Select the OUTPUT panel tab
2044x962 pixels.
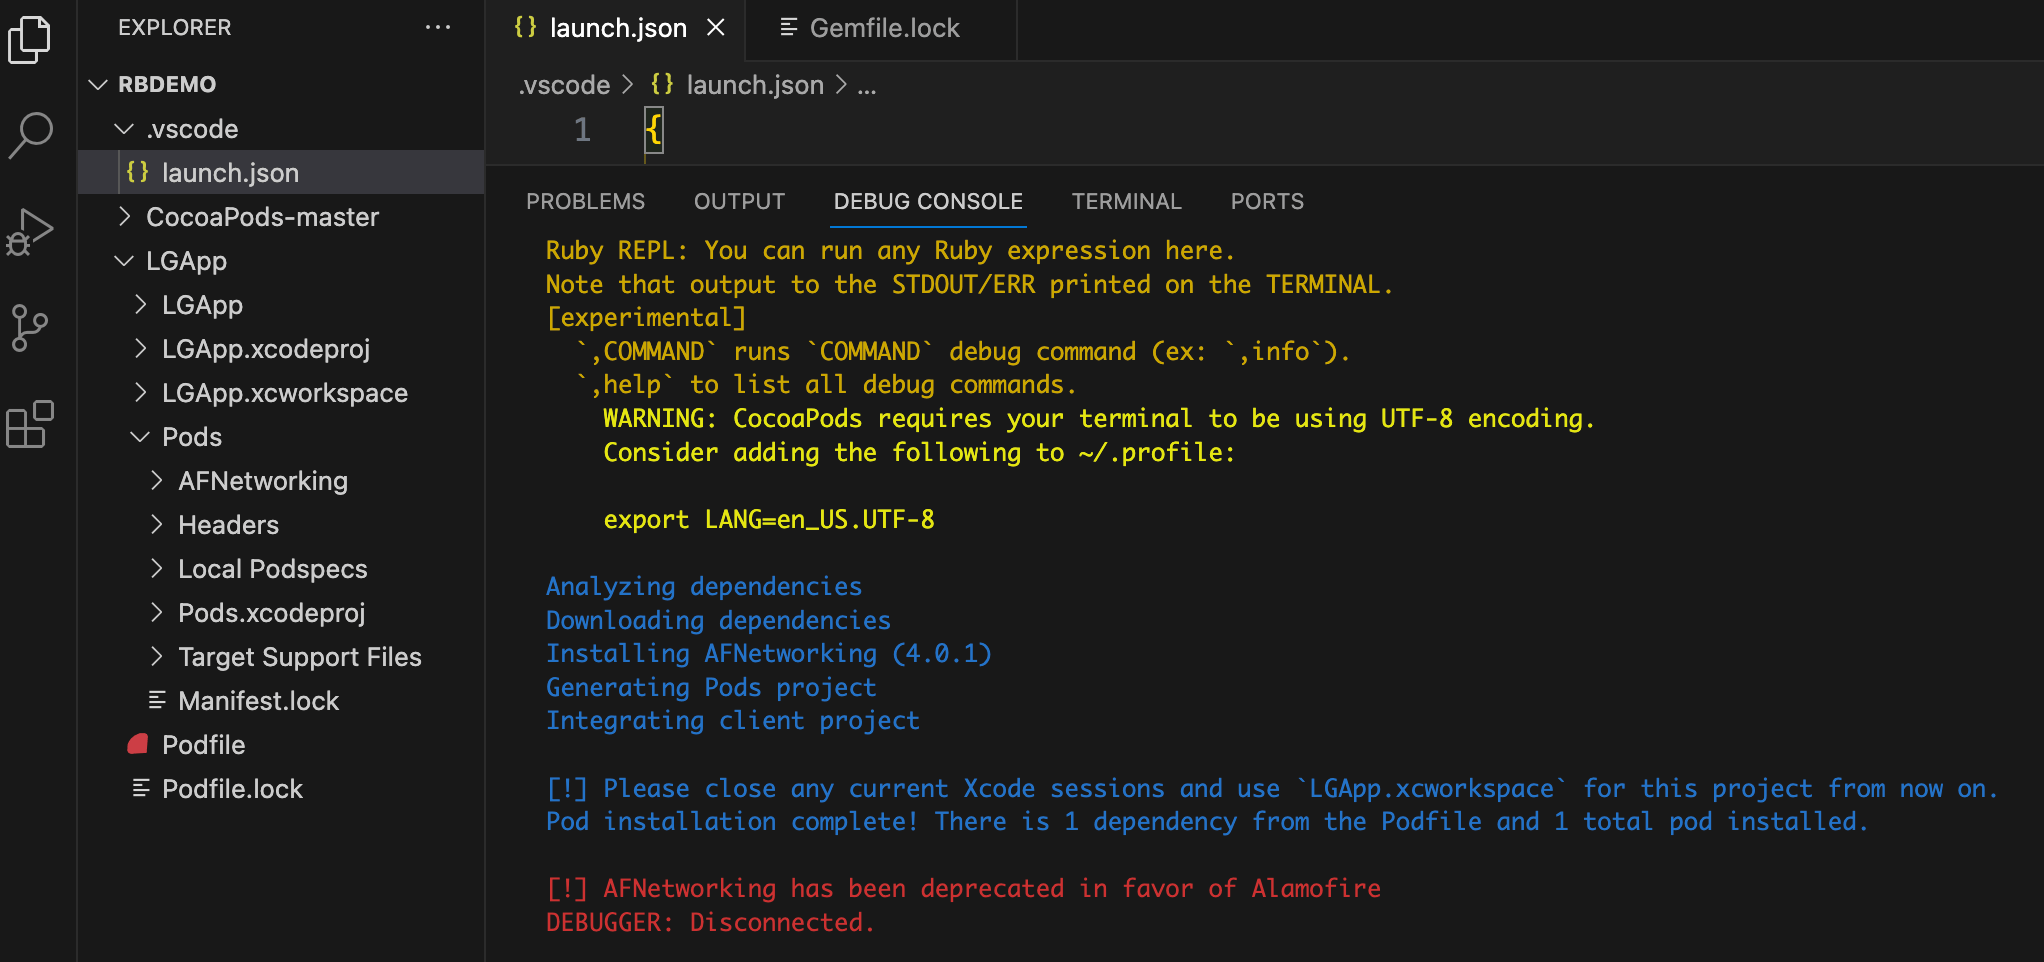pyautogui.click(x=739, y=202)
